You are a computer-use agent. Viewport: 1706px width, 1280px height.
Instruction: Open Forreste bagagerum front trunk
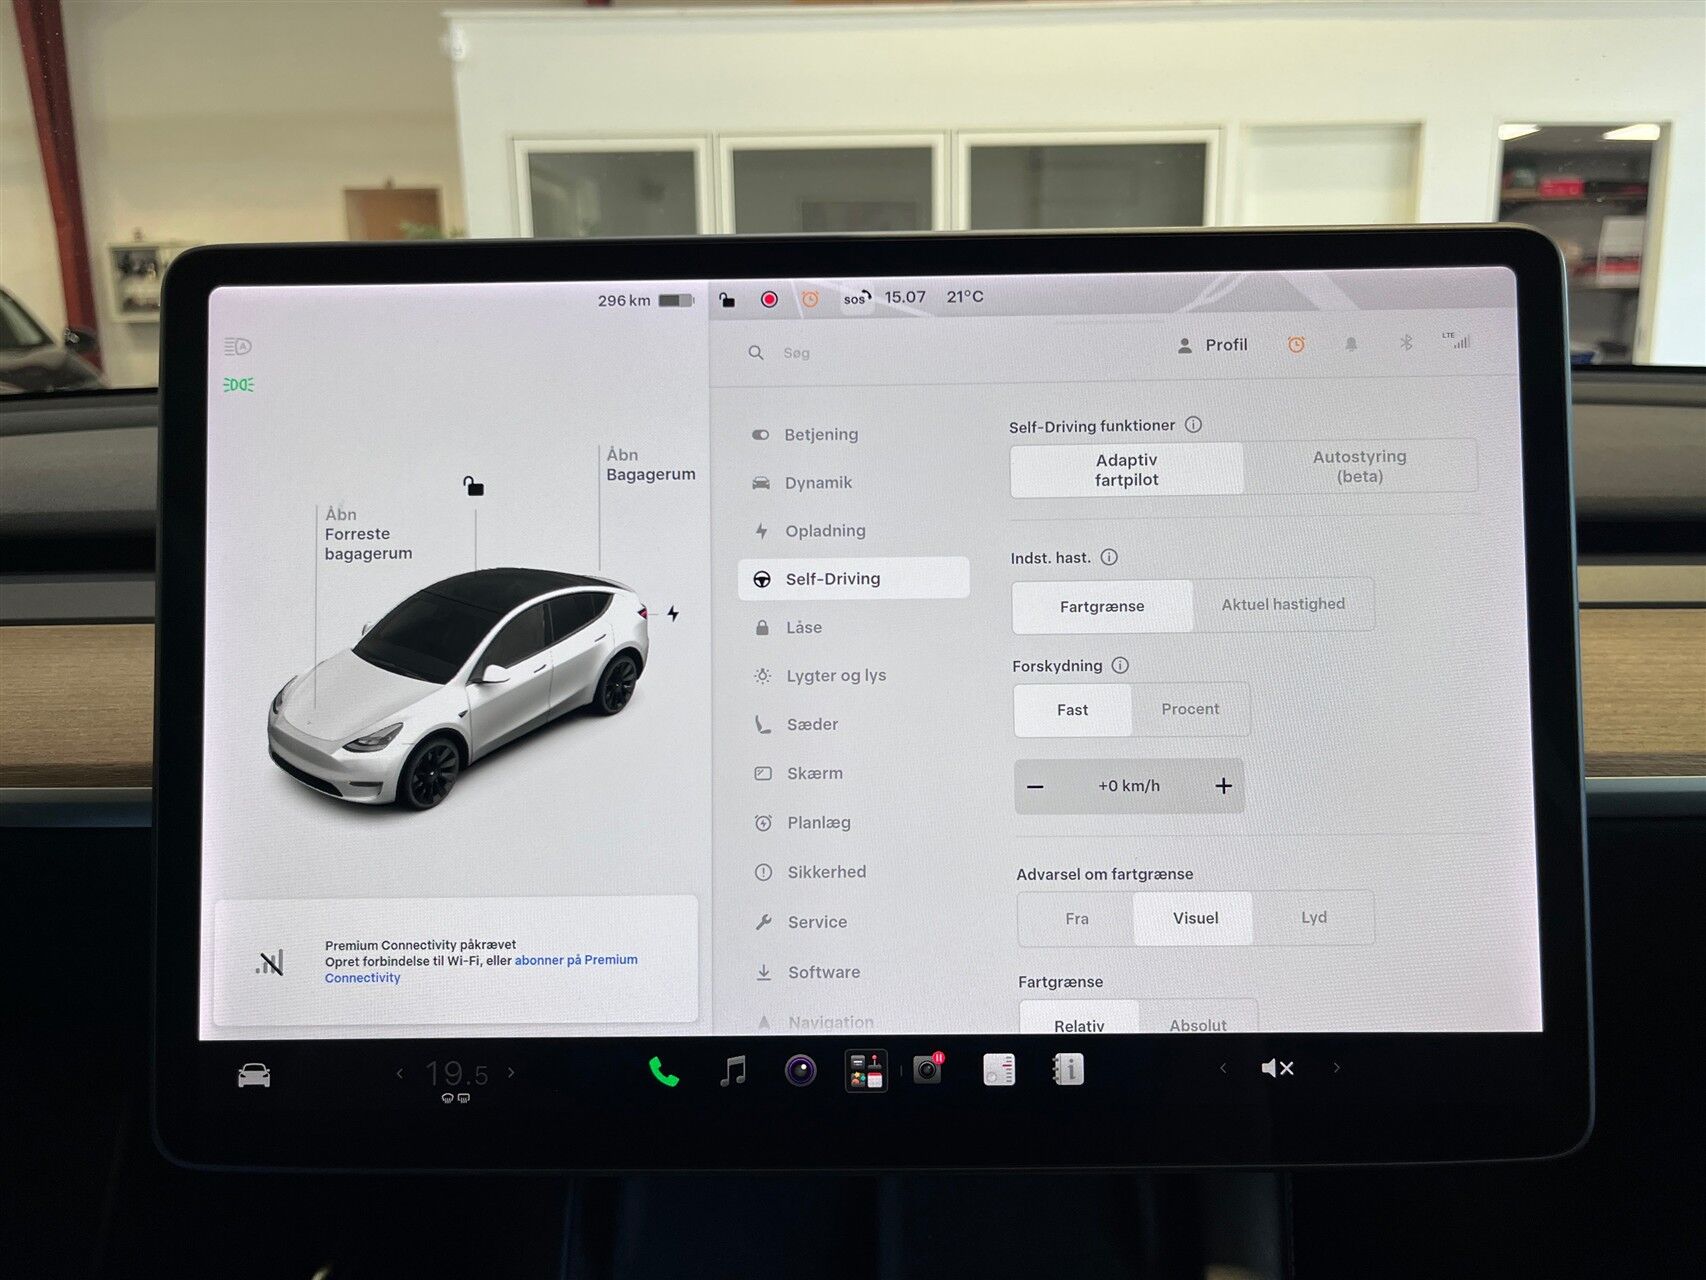click(368, 534)
